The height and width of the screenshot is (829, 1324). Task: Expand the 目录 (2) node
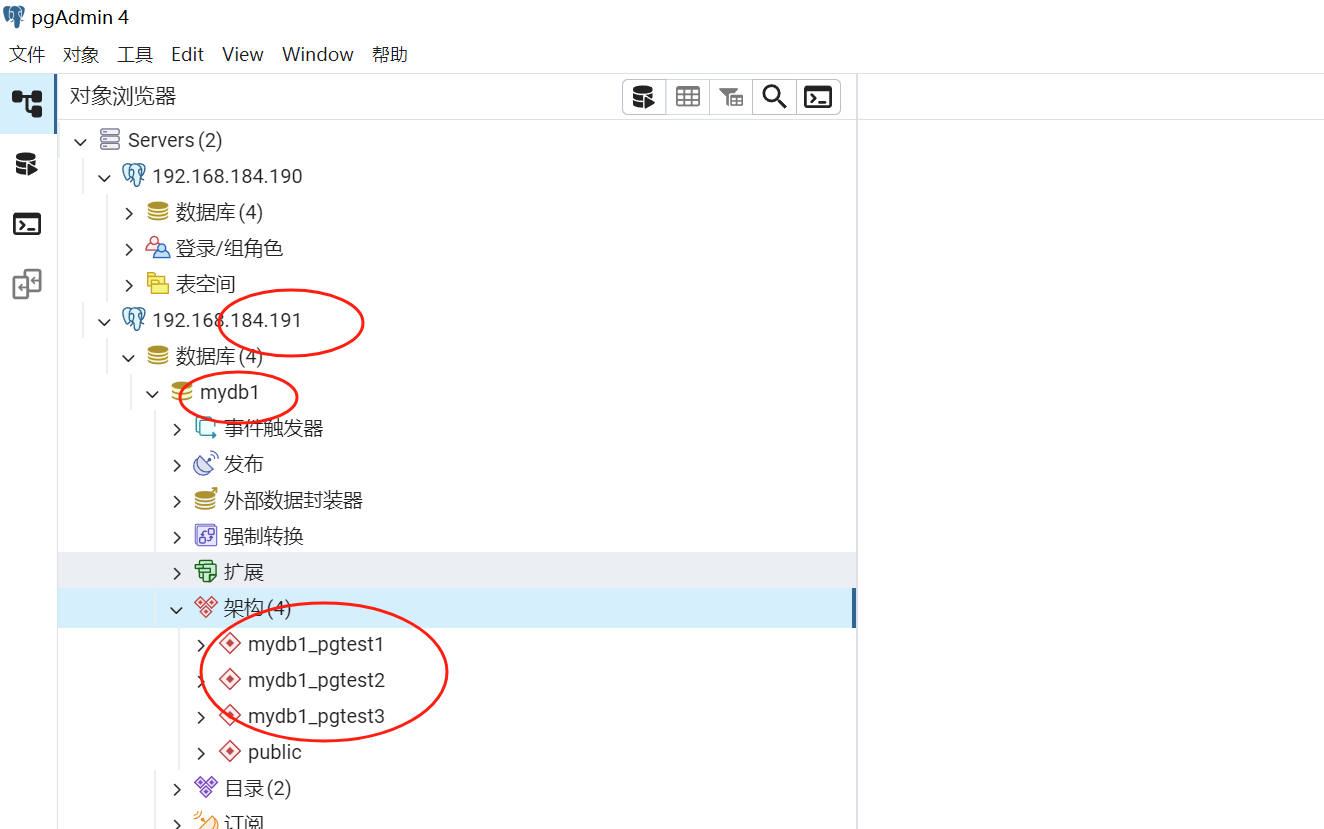point(177,789)
